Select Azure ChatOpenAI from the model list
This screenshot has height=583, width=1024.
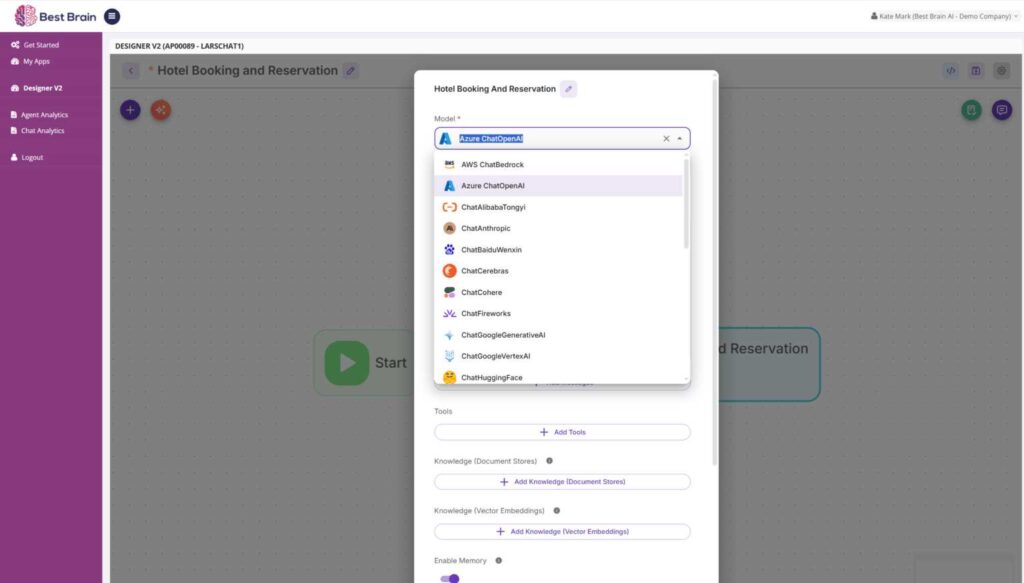coord(558,186)
